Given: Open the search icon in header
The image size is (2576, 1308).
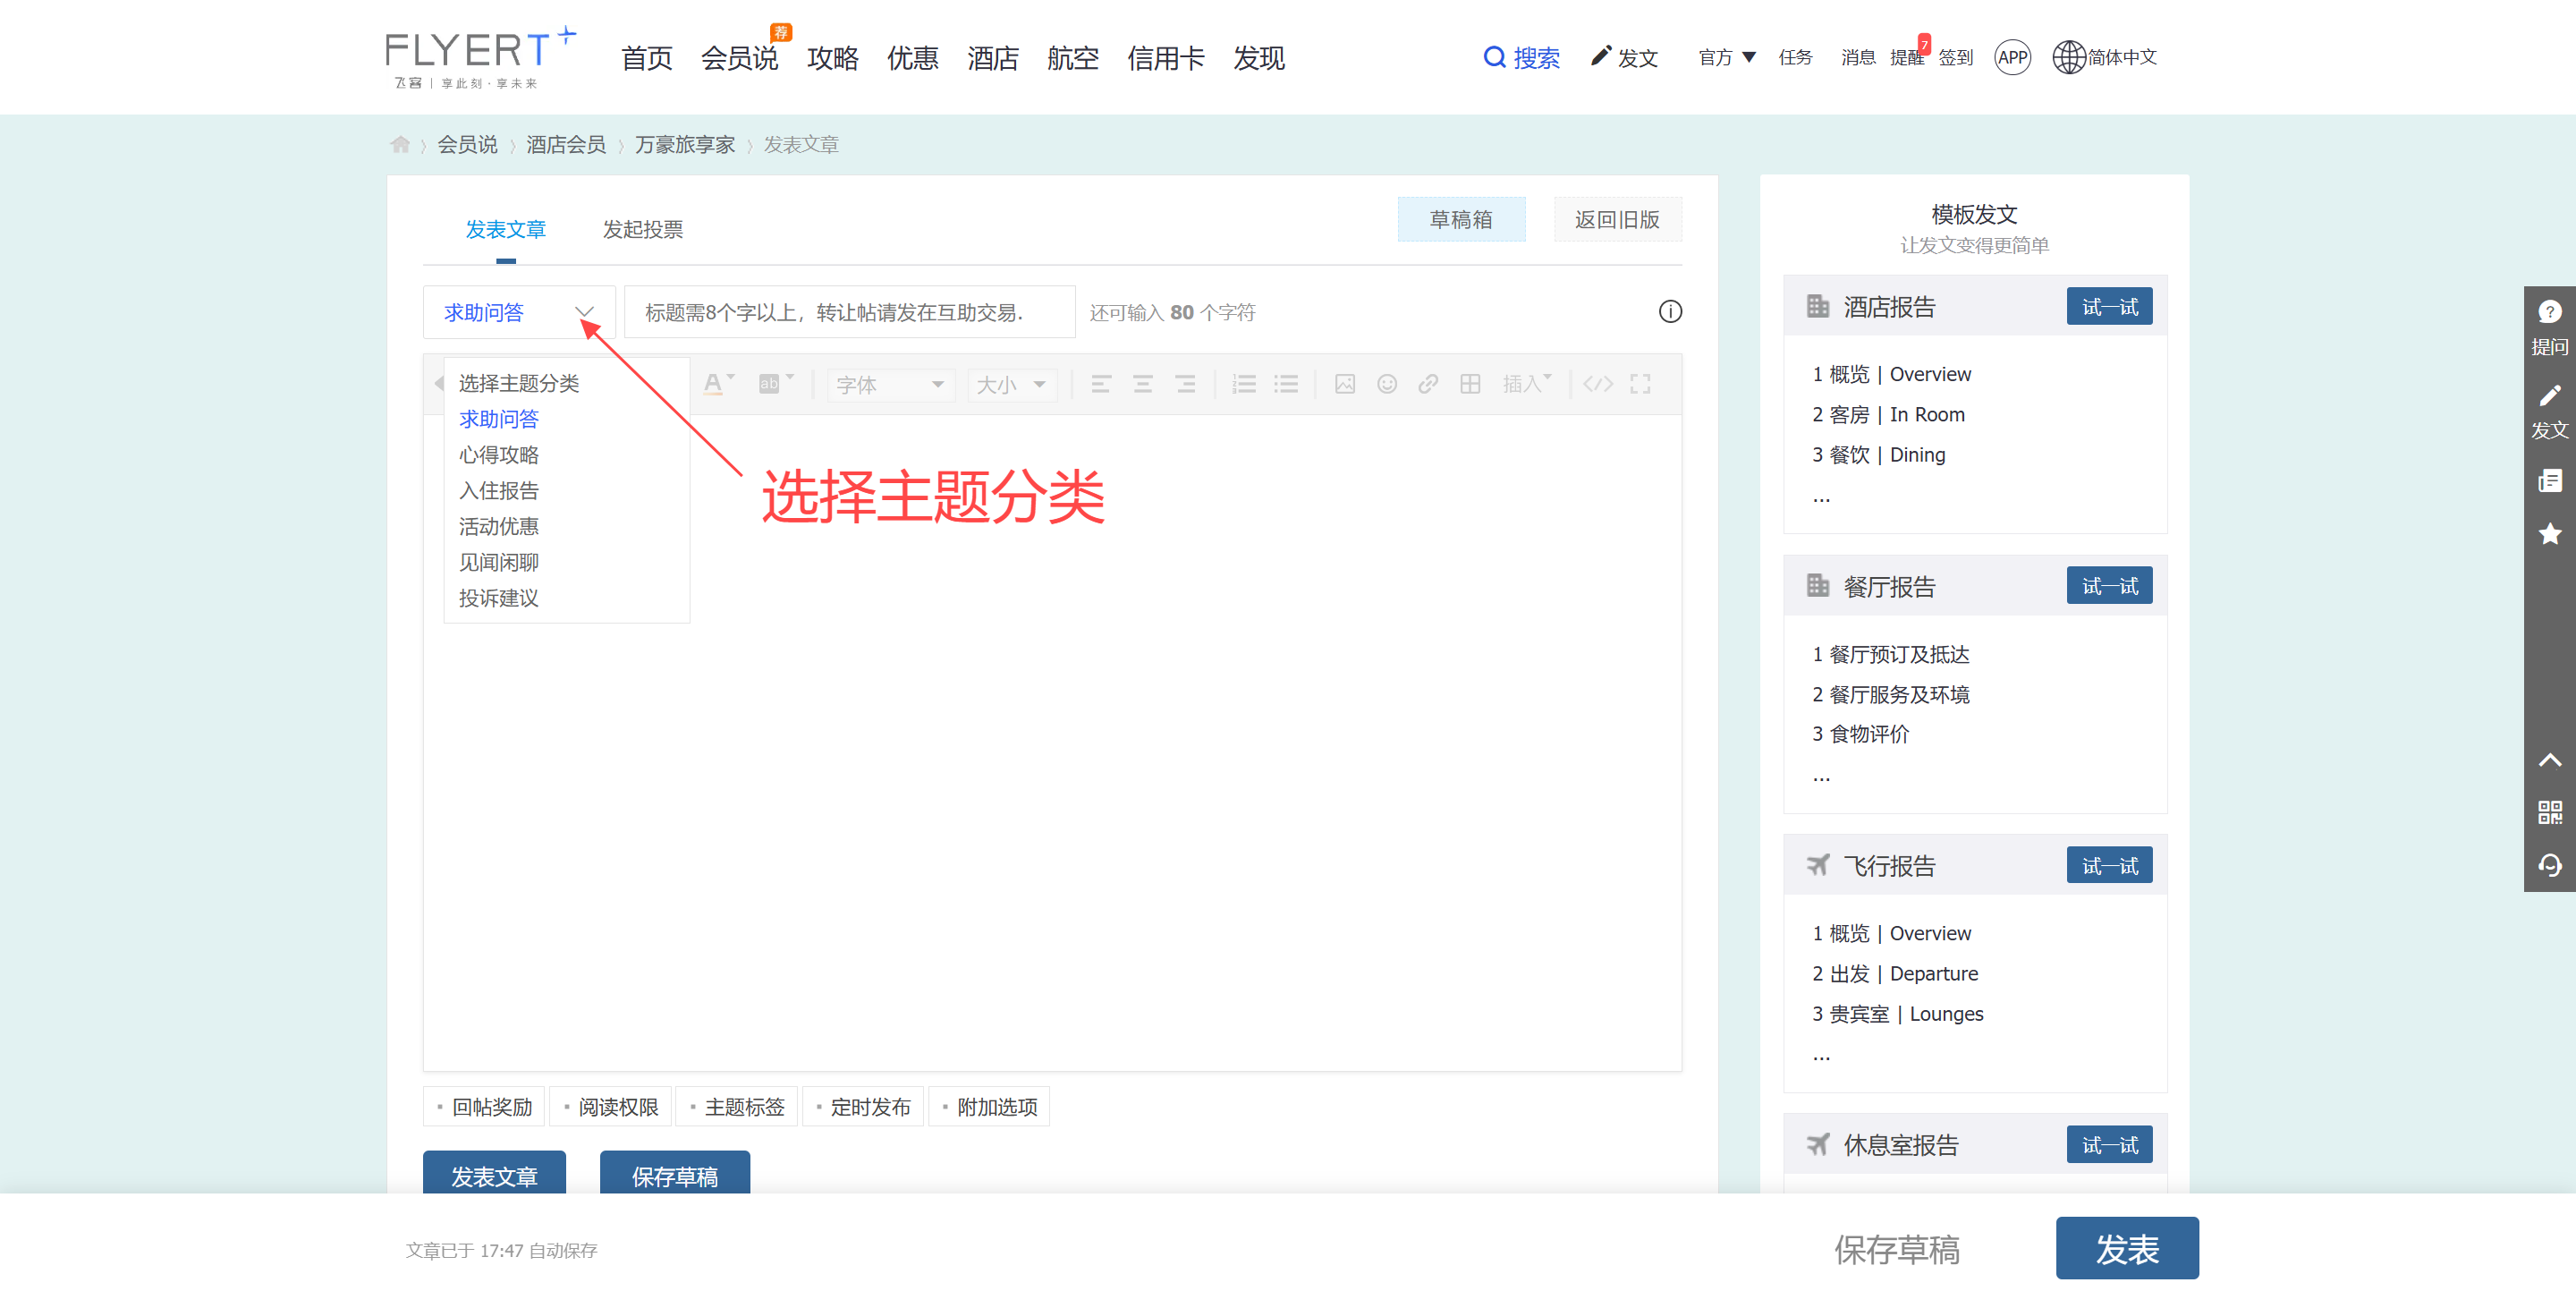Looking at the screenshot, I should 1494,57.
